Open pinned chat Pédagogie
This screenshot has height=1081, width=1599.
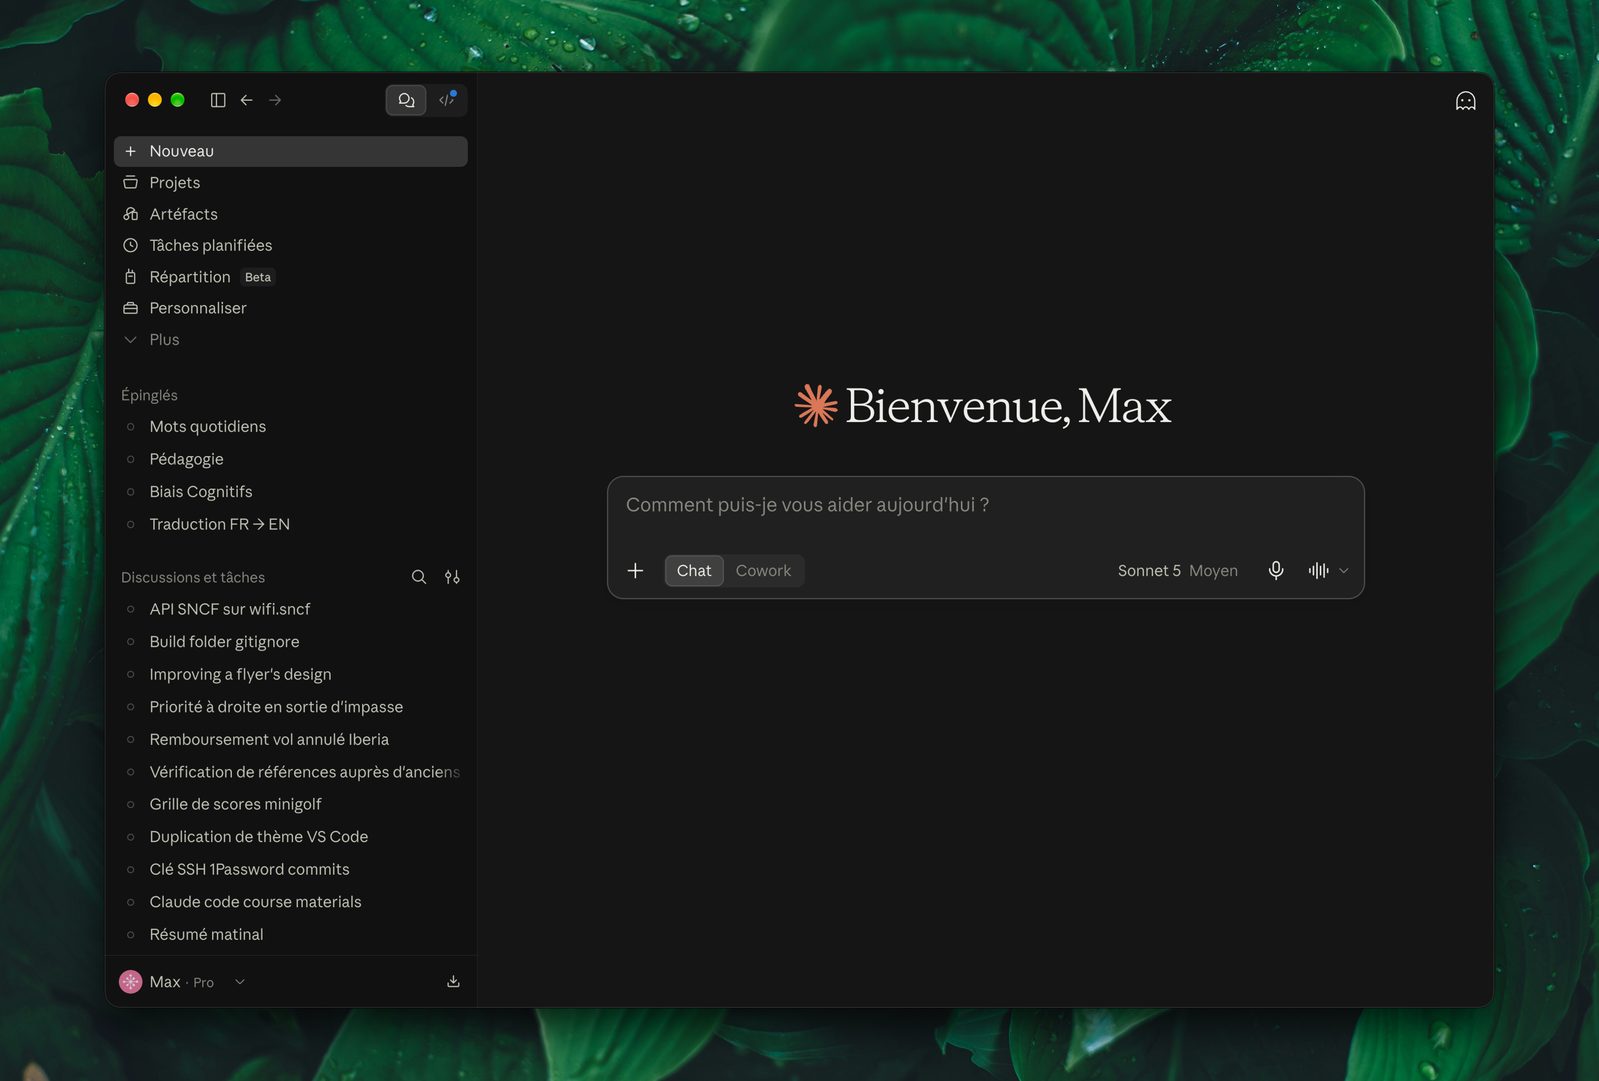[x=291, y=459]
